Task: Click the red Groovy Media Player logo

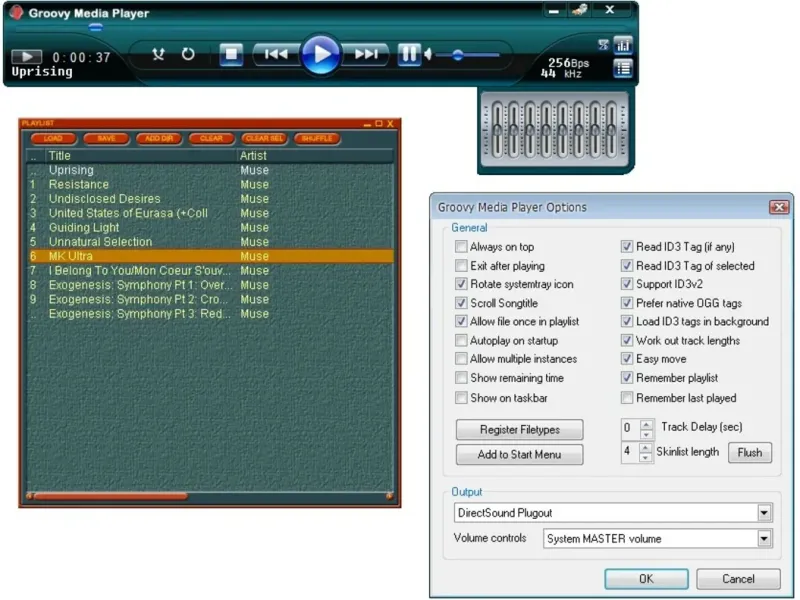Action: [x=16, y=12]
